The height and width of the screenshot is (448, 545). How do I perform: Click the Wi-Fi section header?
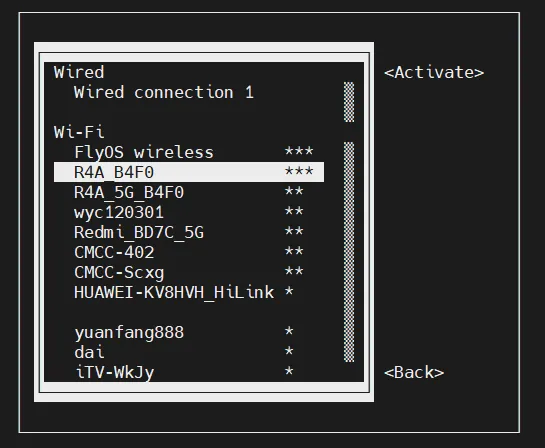point(79,132)
